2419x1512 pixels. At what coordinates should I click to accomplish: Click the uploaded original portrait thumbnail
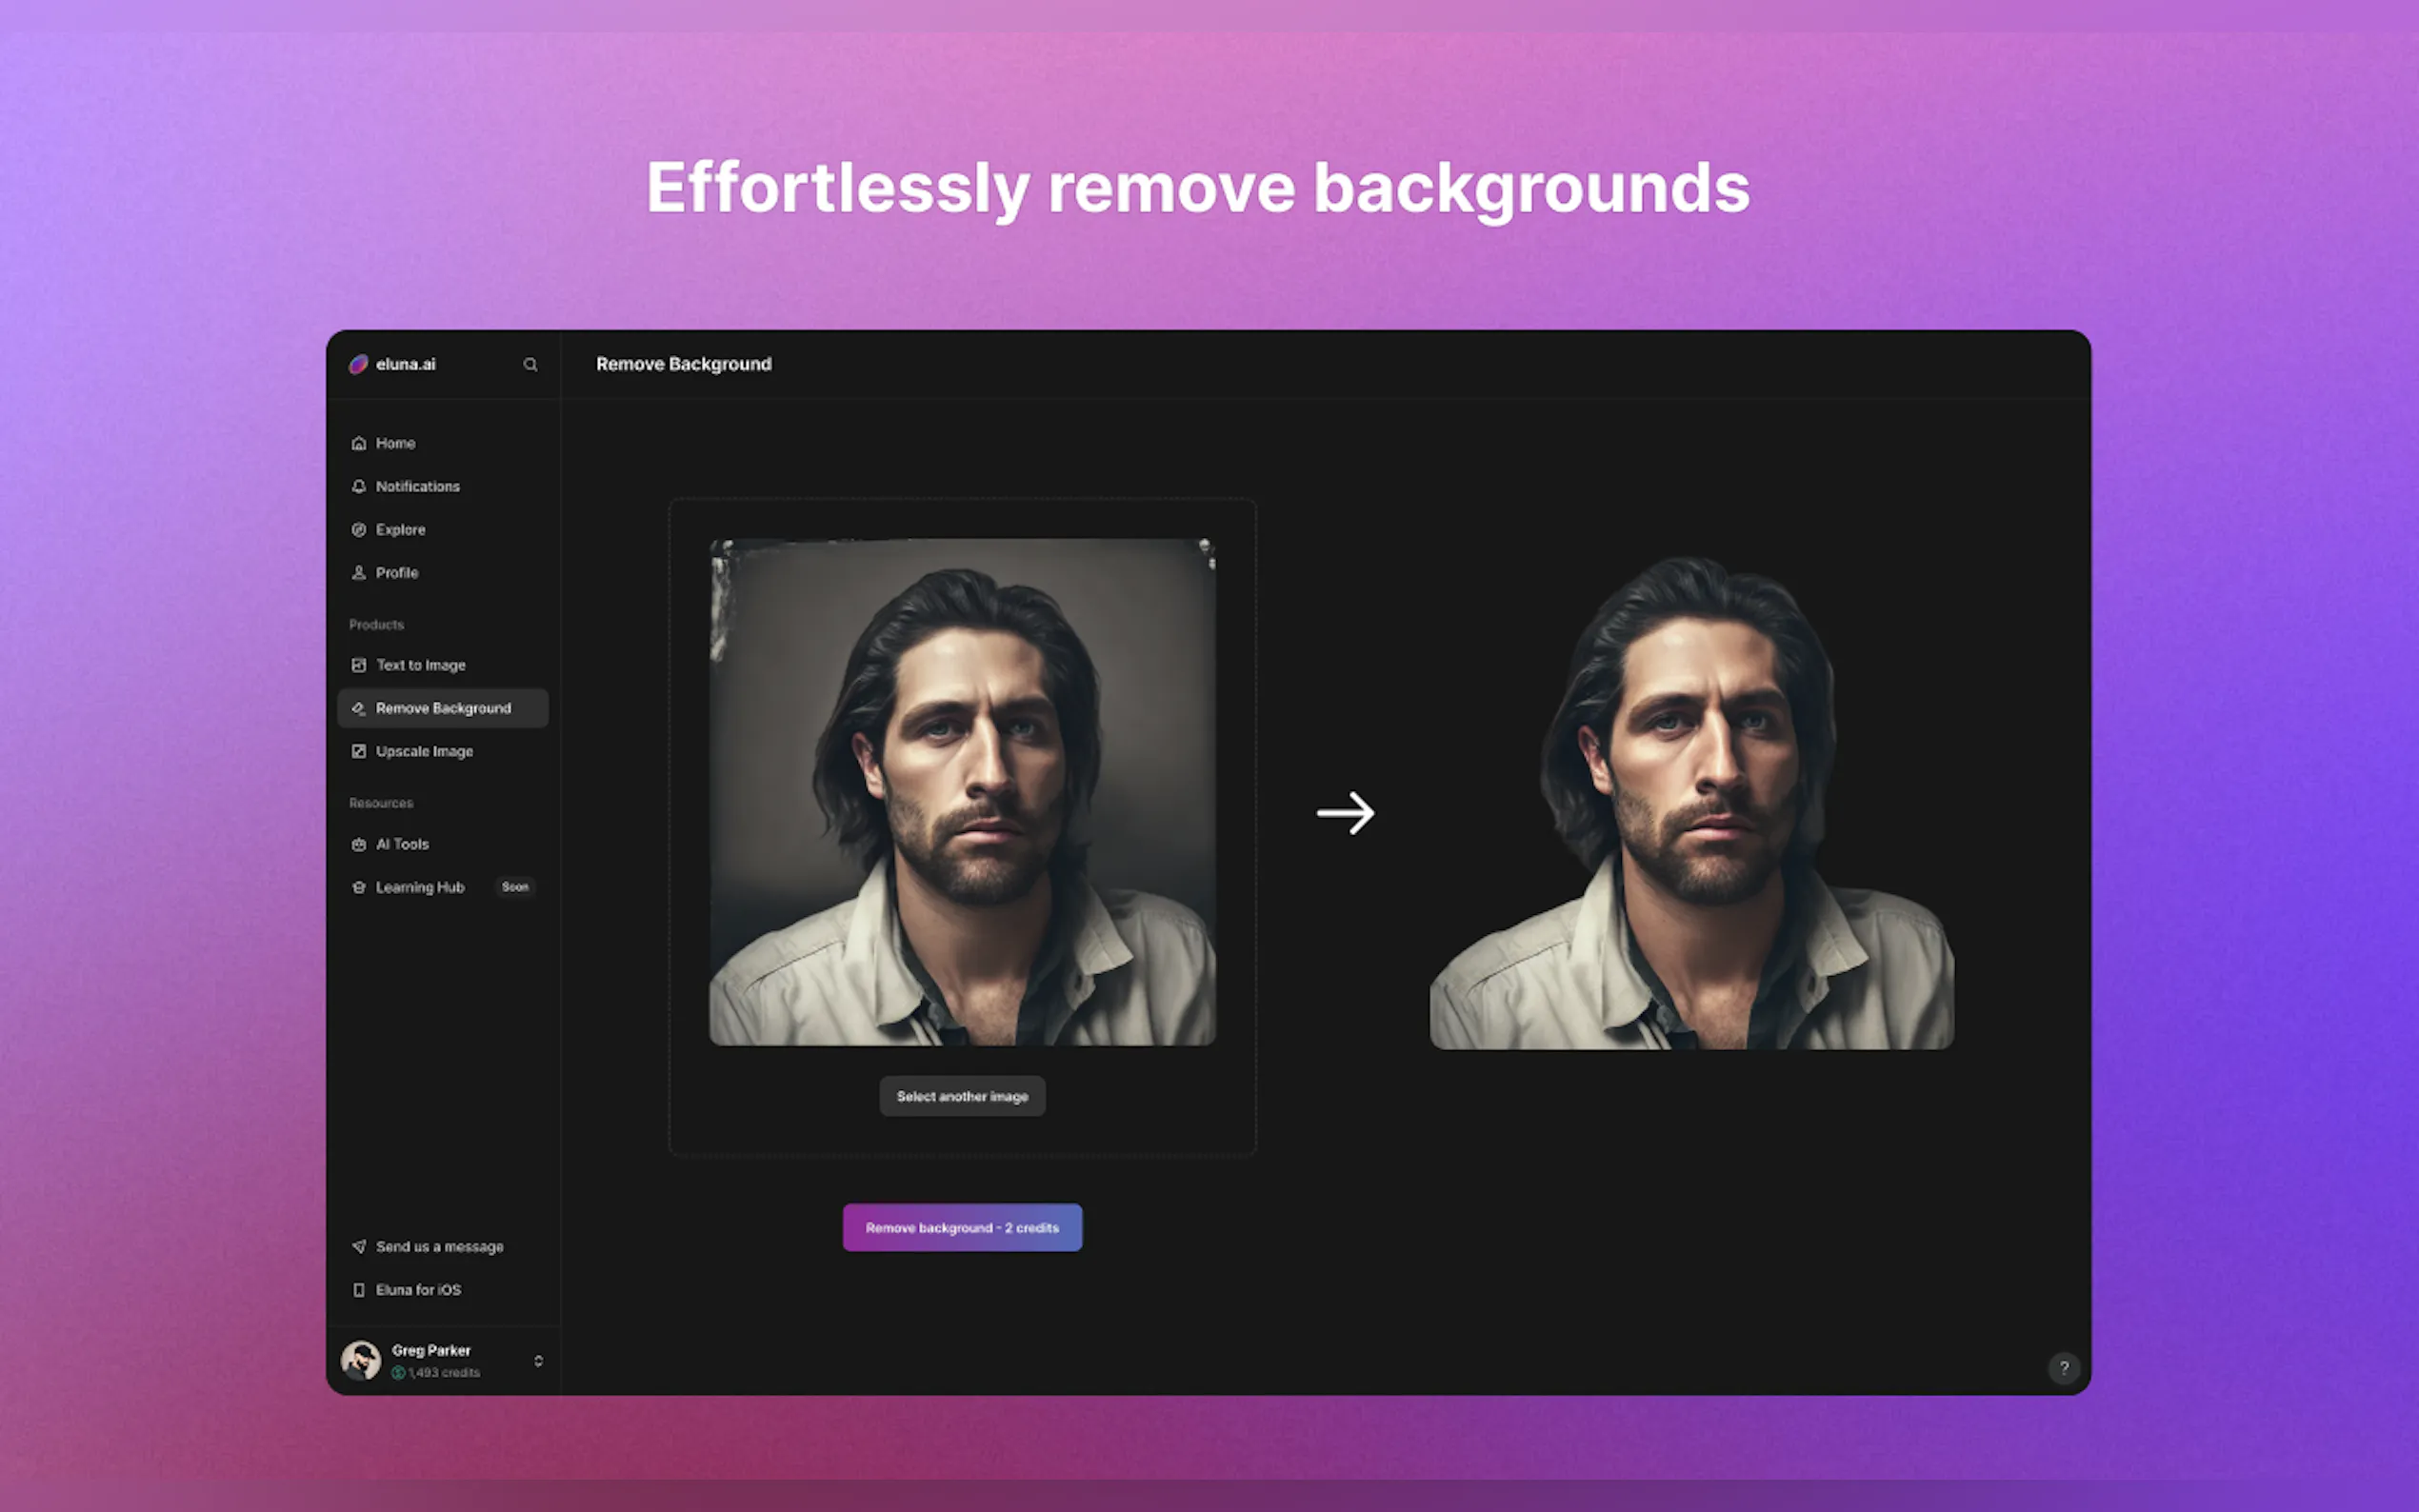[962, 792]
